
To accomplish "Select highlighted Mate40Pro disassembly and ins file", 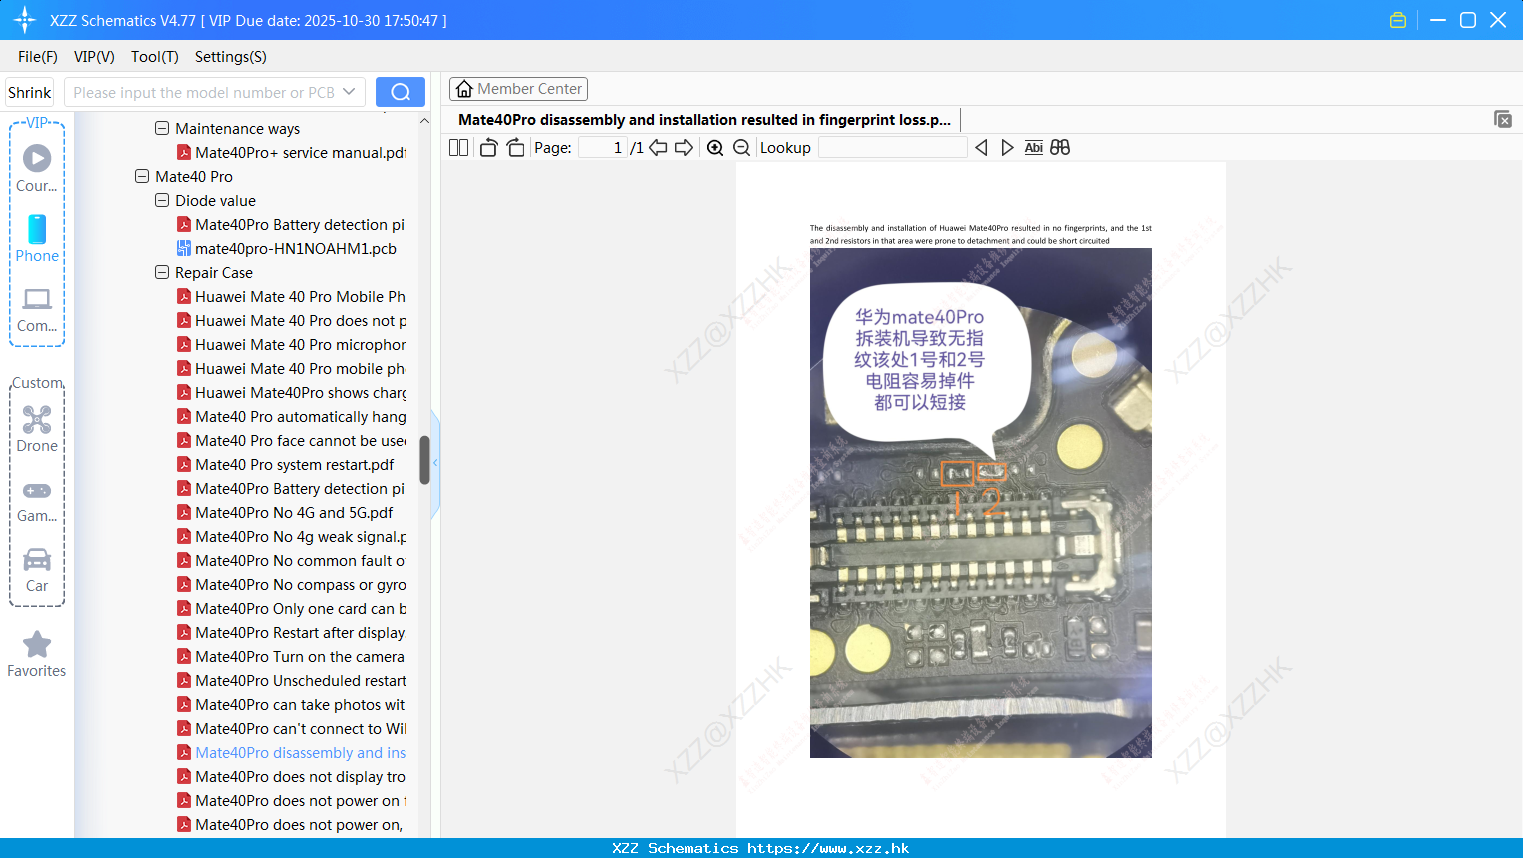I will click(x=291, y=752).
